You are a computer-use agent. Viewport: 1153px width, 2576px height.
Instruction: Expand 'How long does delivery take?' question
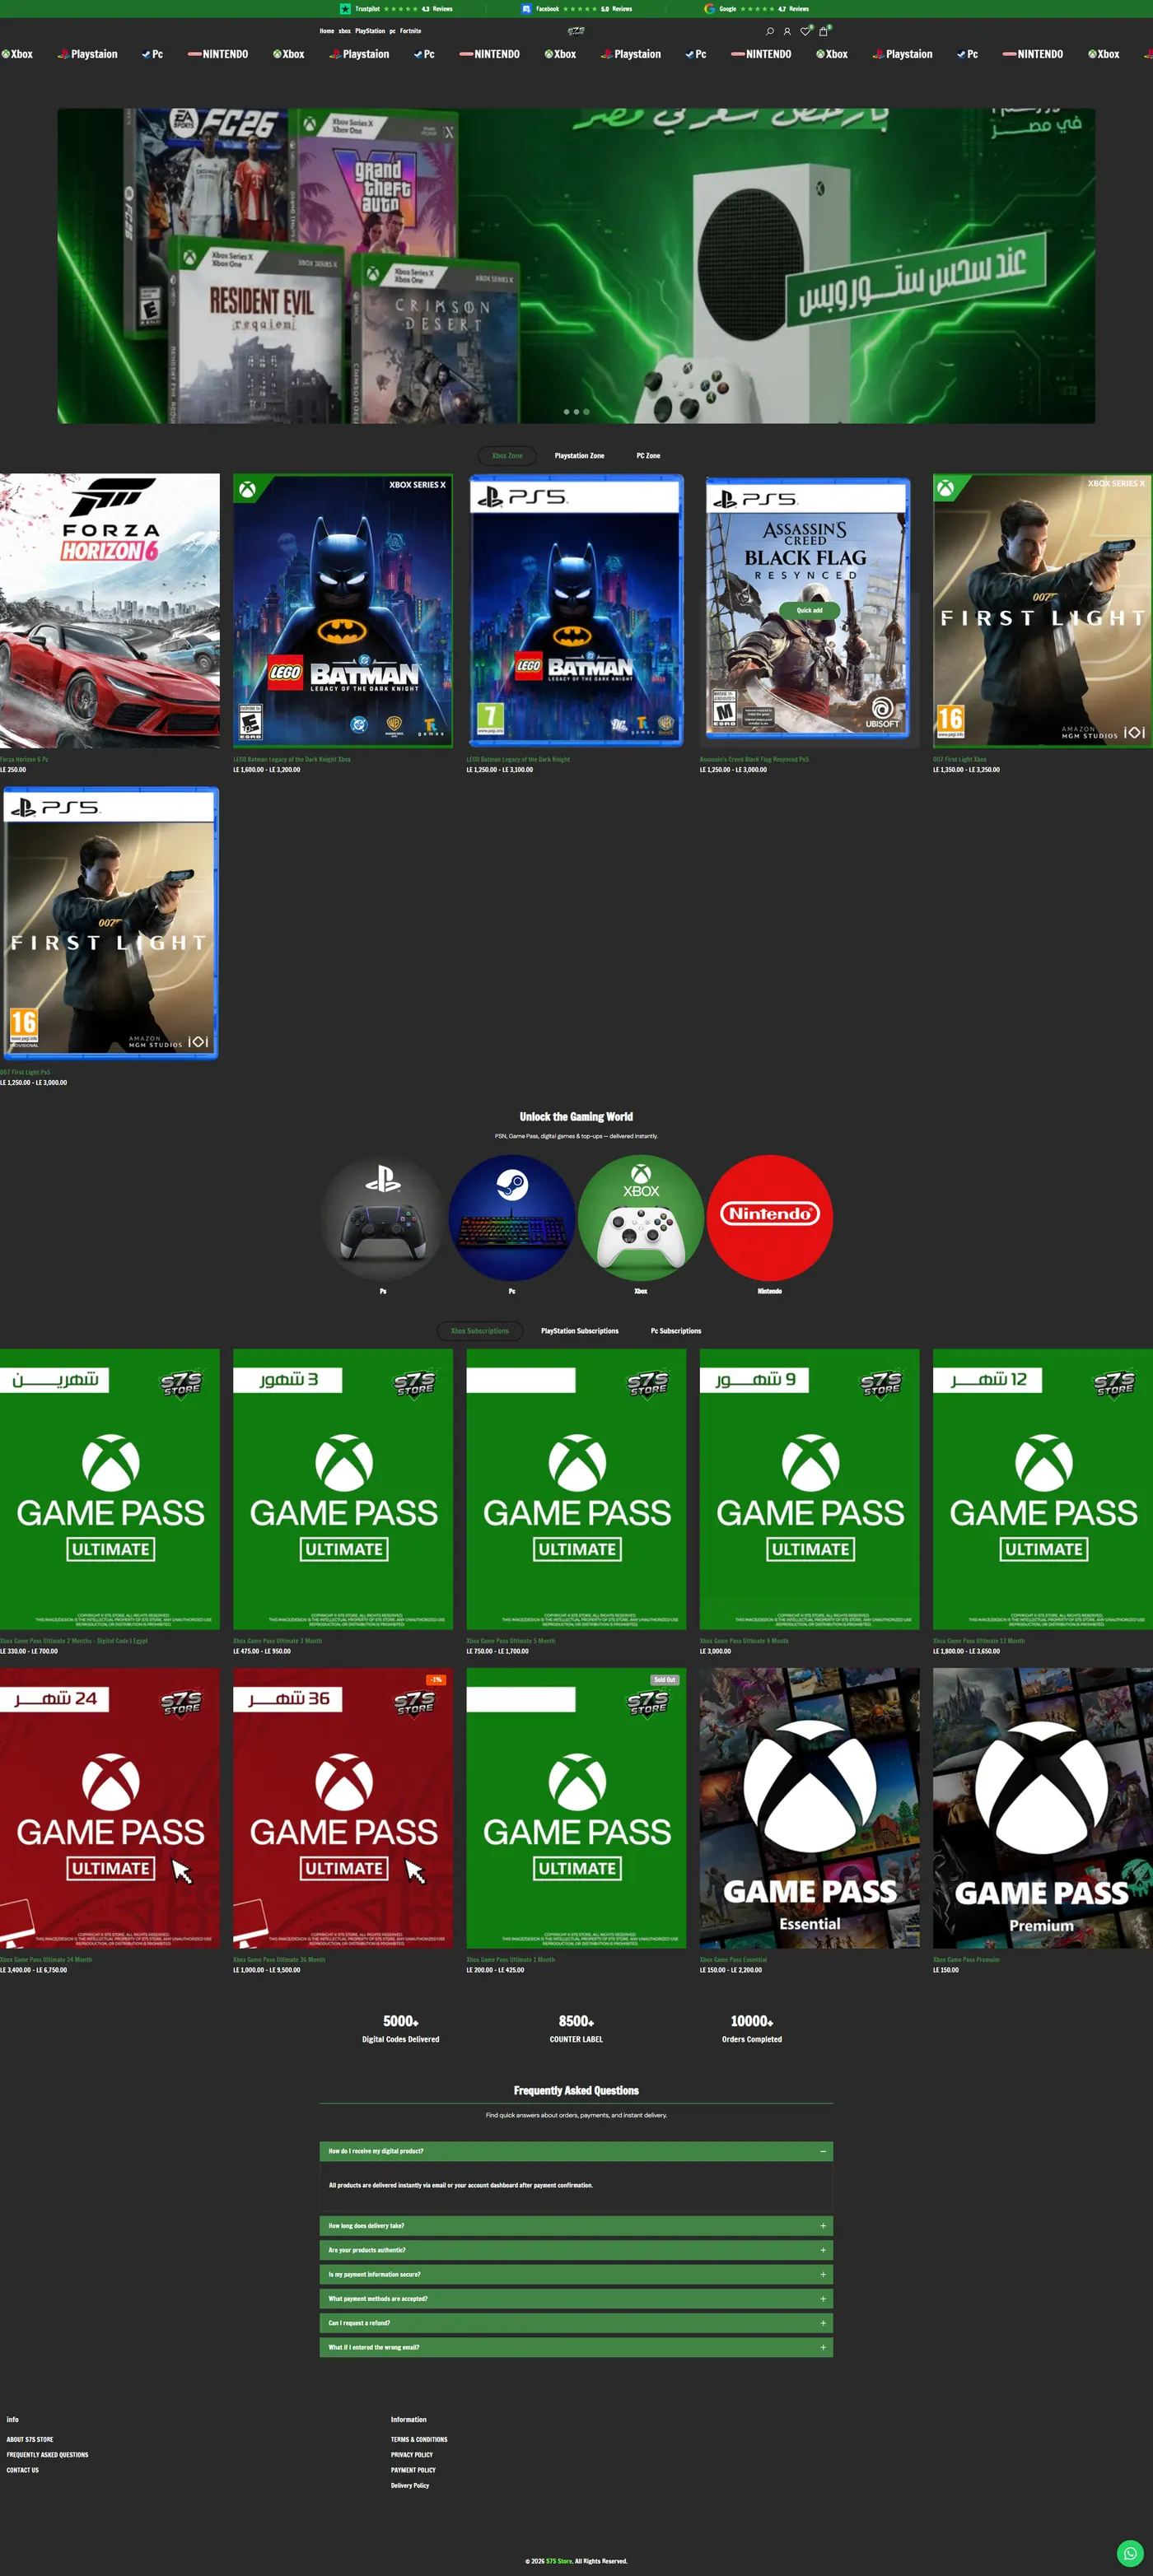576,2226
